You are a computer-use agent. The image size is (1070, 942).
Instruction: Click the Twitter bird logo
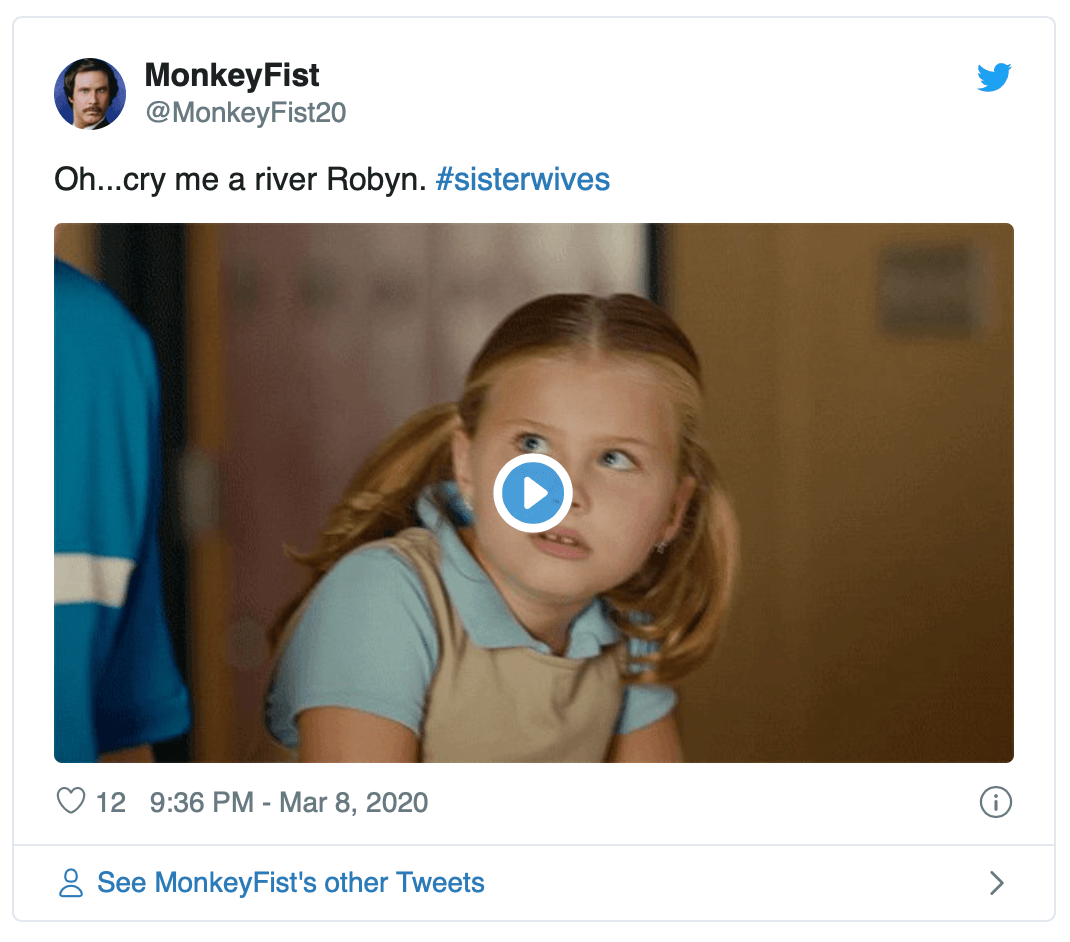(994, 77)
